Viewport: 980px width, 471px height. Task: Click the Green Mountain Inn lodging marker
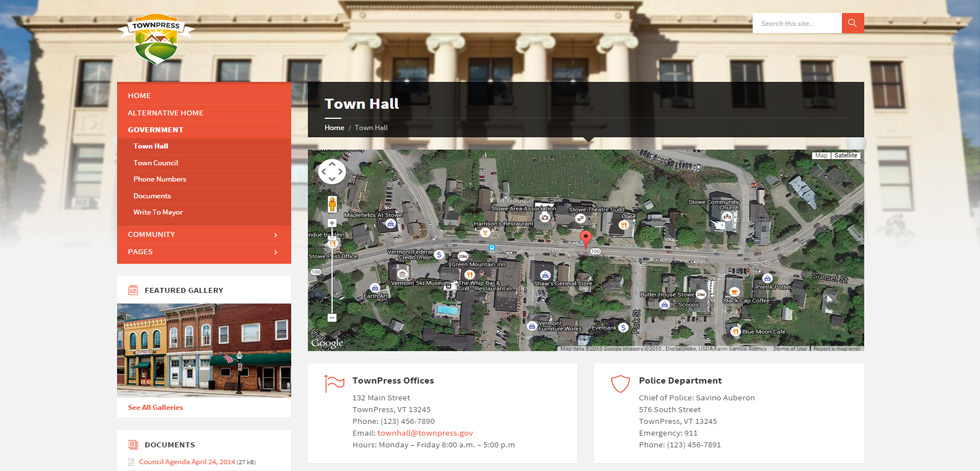point(463,256)
